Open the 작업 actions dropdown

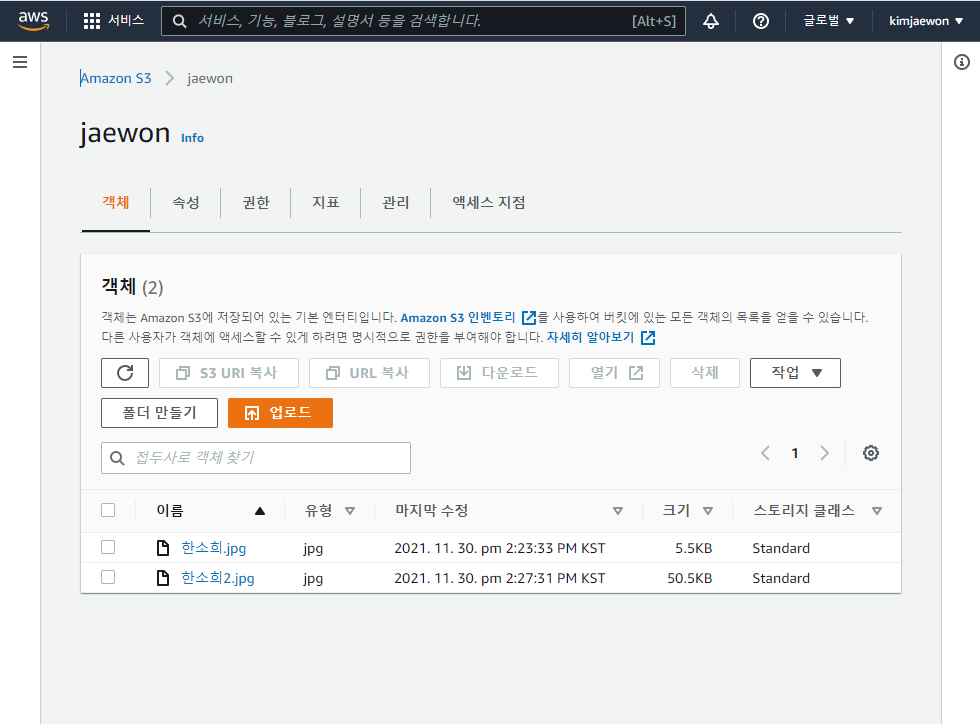(x=795, y=372)
